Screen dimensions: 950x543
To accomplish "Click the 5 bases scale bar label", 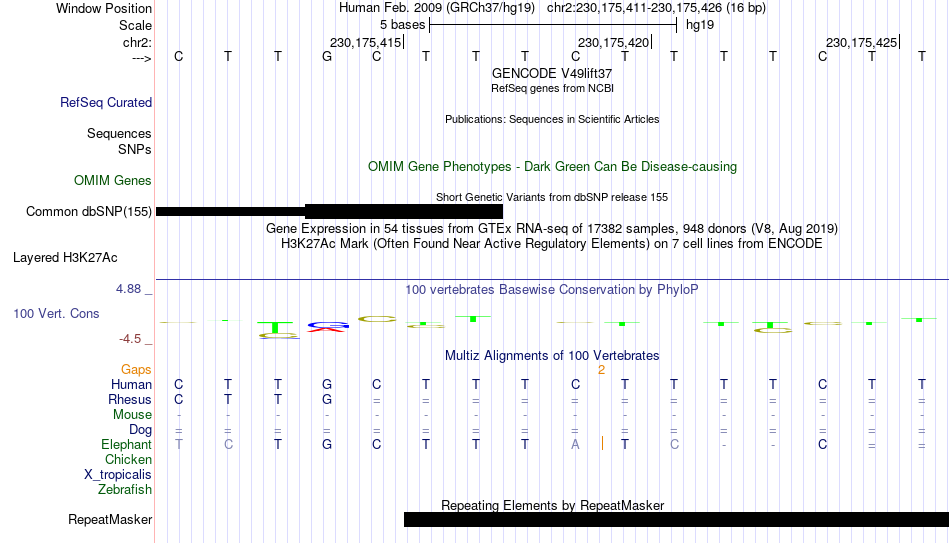I will [402, 25].
